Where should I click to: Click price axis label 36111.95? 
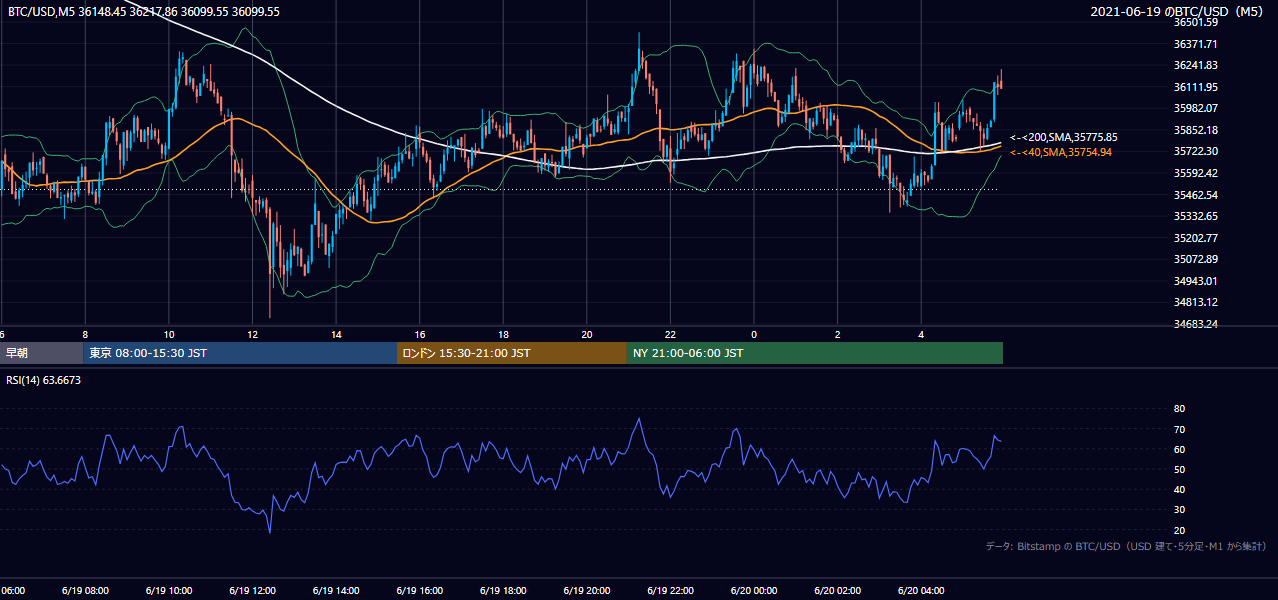(x=1195, y=87)
